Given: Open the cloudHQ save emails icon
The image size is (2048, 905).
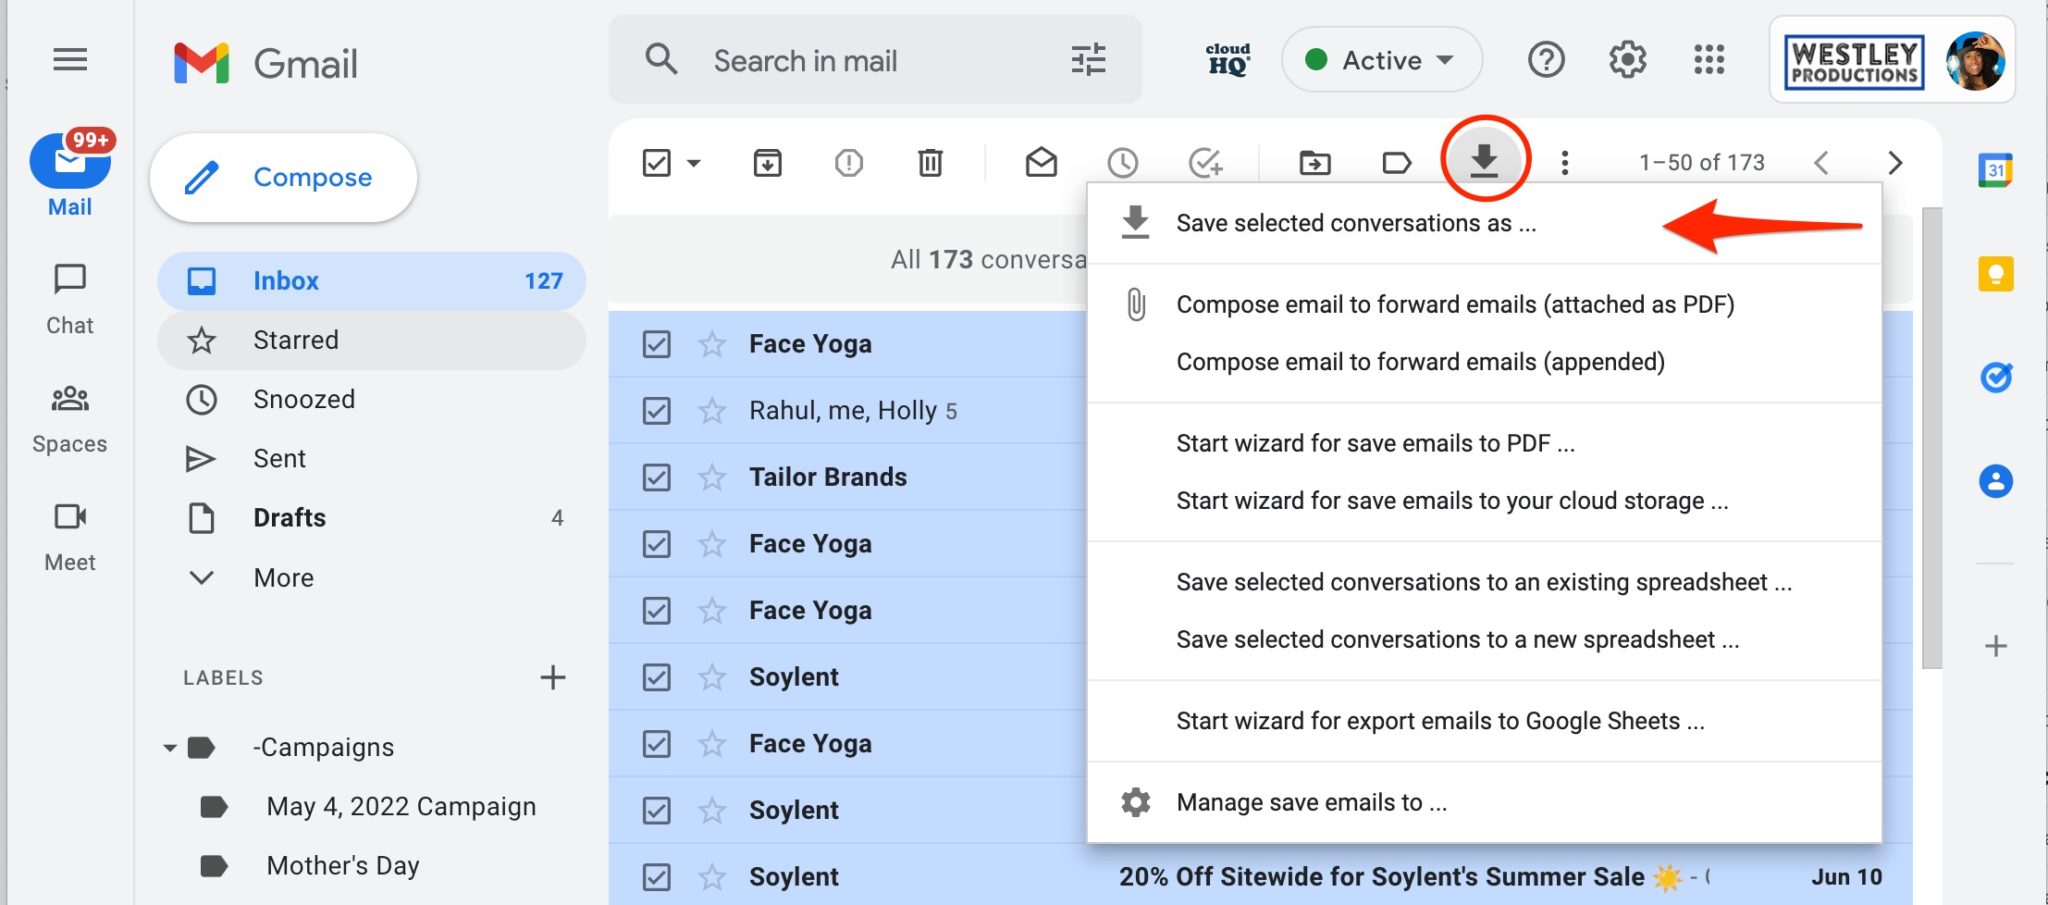Looking at the screenshot, I should pos(1484,161).
